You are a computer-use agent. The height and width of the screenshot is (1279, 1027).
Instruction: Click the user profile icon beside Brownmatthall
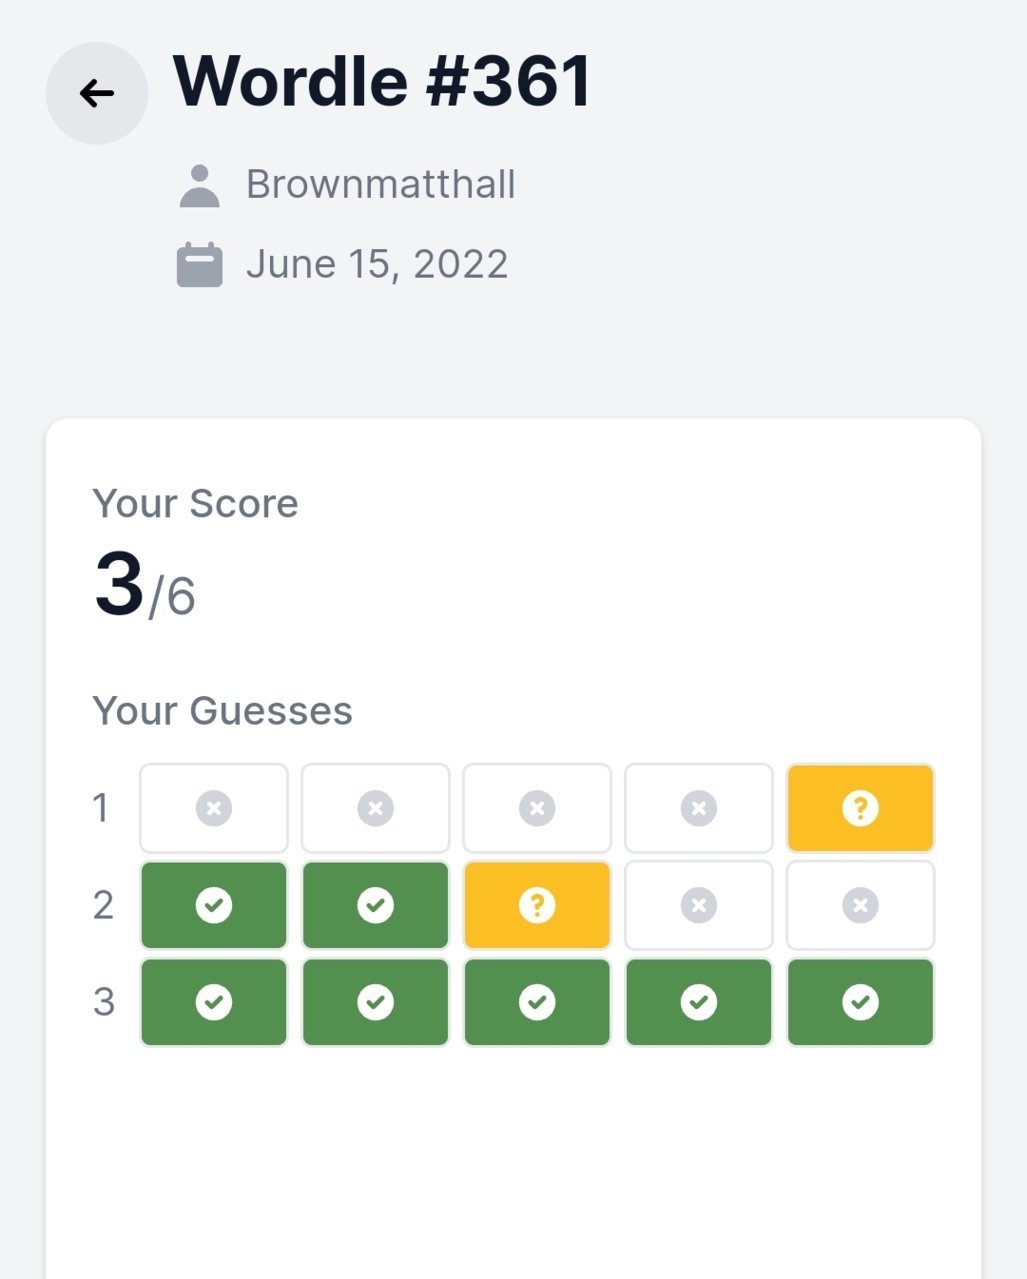click(x=200, y=186)
